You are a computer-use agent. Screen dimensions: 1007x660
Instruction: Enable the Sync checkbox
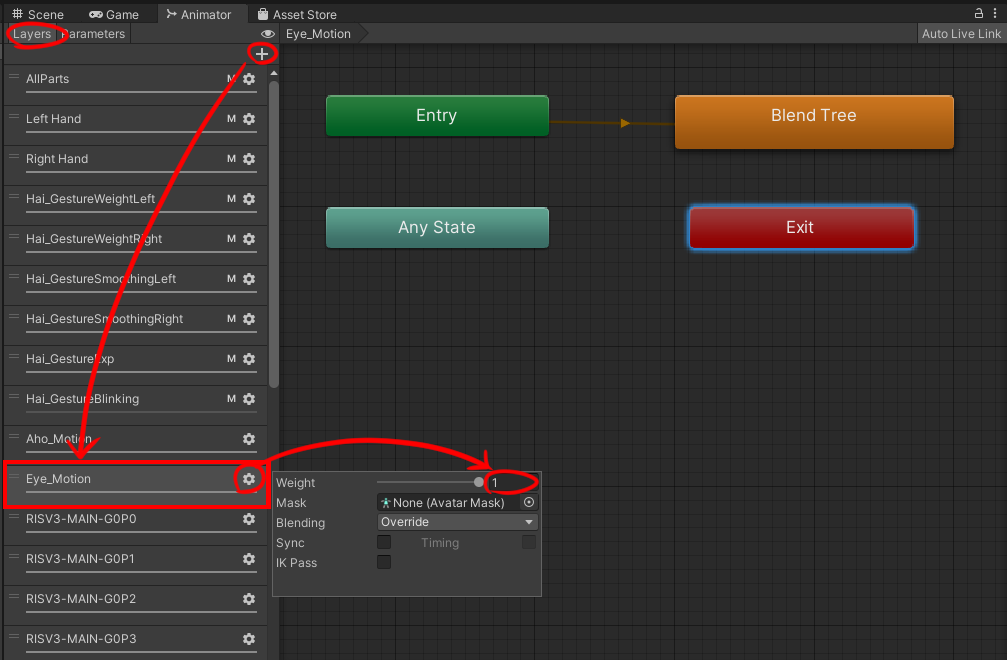(384, 543)
